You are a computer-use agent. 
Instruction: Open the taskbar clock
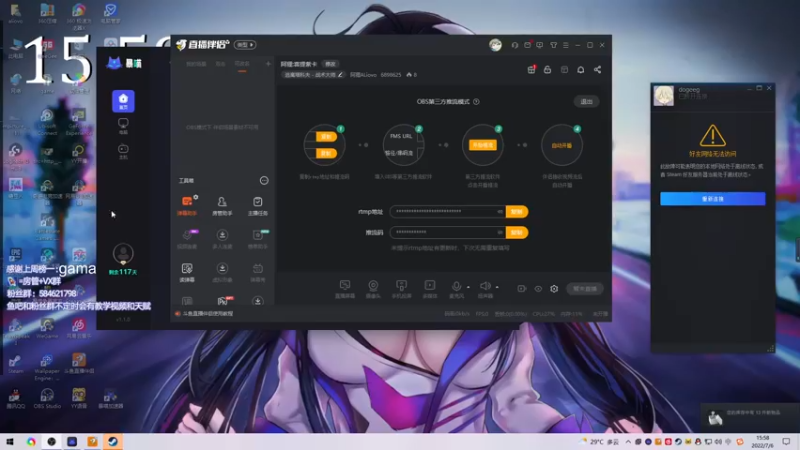762,442
